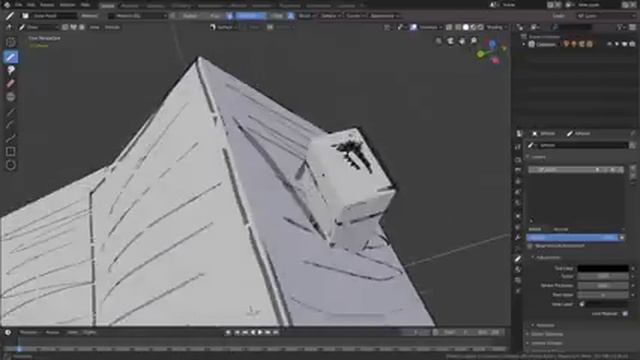Click the Tint Color black swatch
The width and height of the screenshot is (640, 360).
[x=603, y=268]
